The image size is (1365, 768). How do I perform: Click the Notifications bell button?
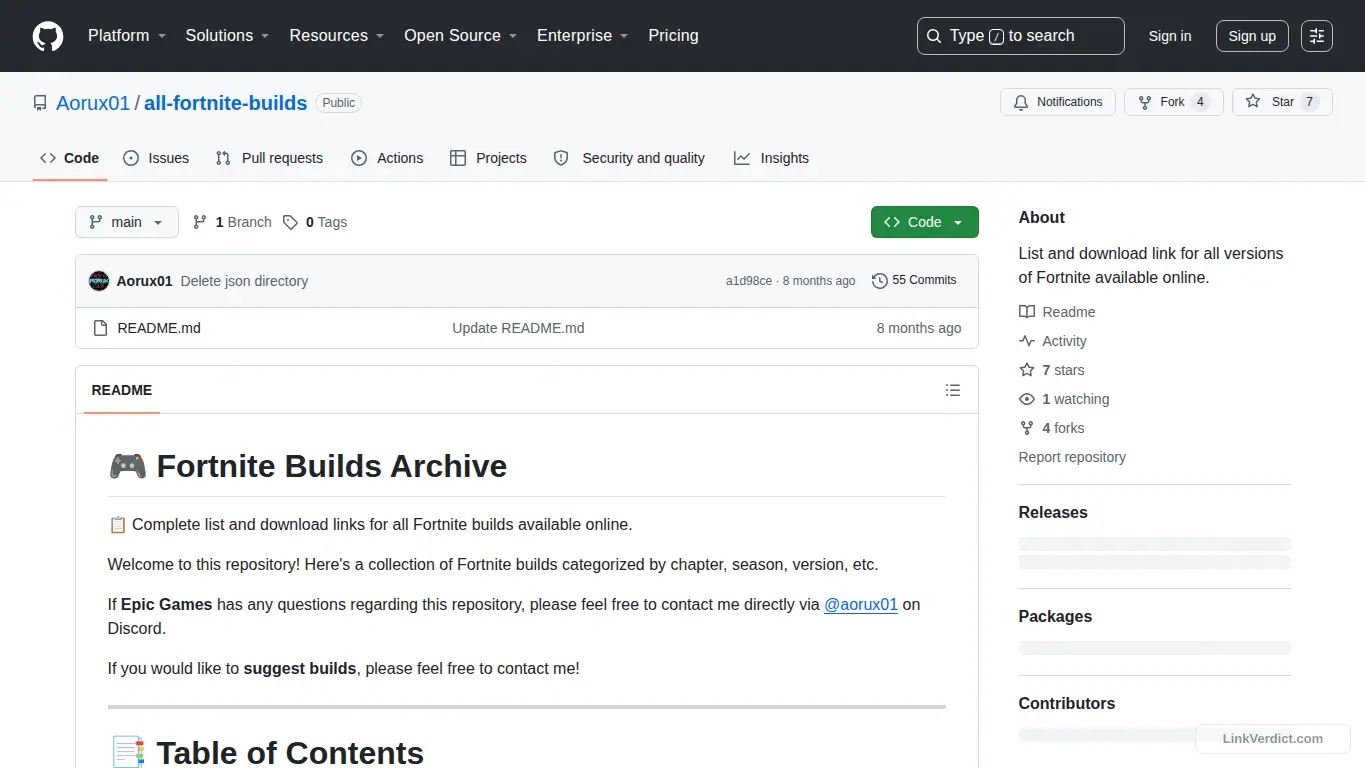pyautogui.click(x=1058, y=102)
